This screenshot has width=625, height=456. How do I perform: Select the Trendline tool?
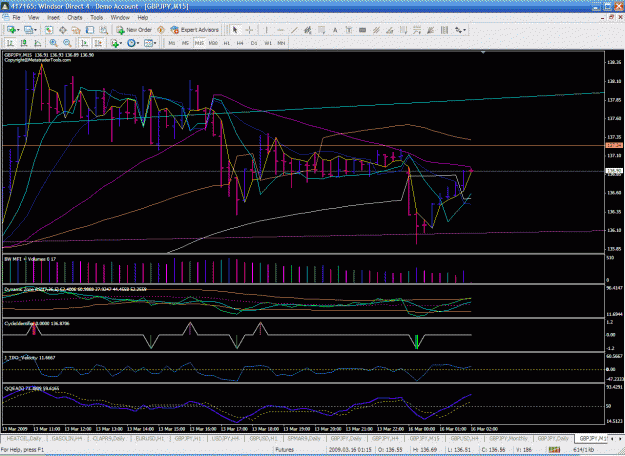click(294, 30)
